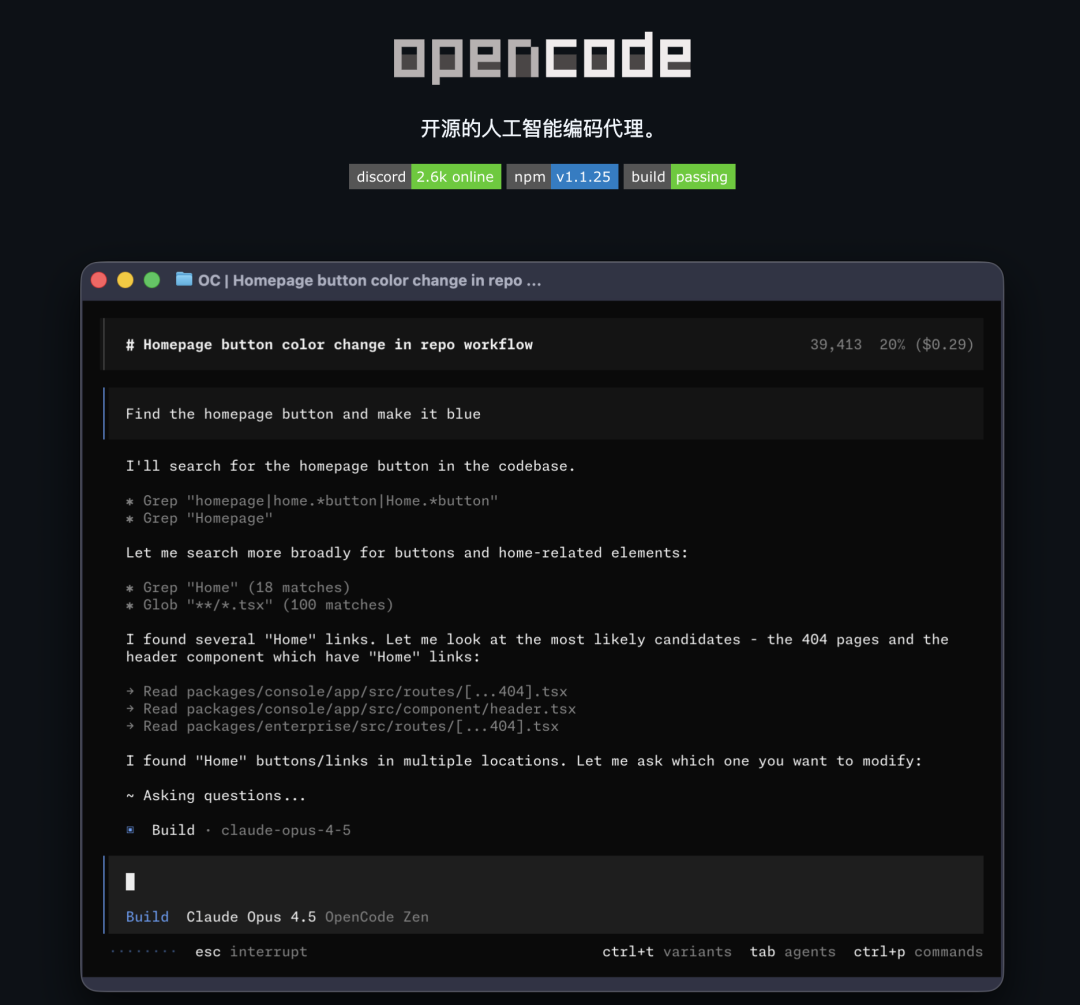Click 'Build · claude-opus-4-5' label

(251, 830)
